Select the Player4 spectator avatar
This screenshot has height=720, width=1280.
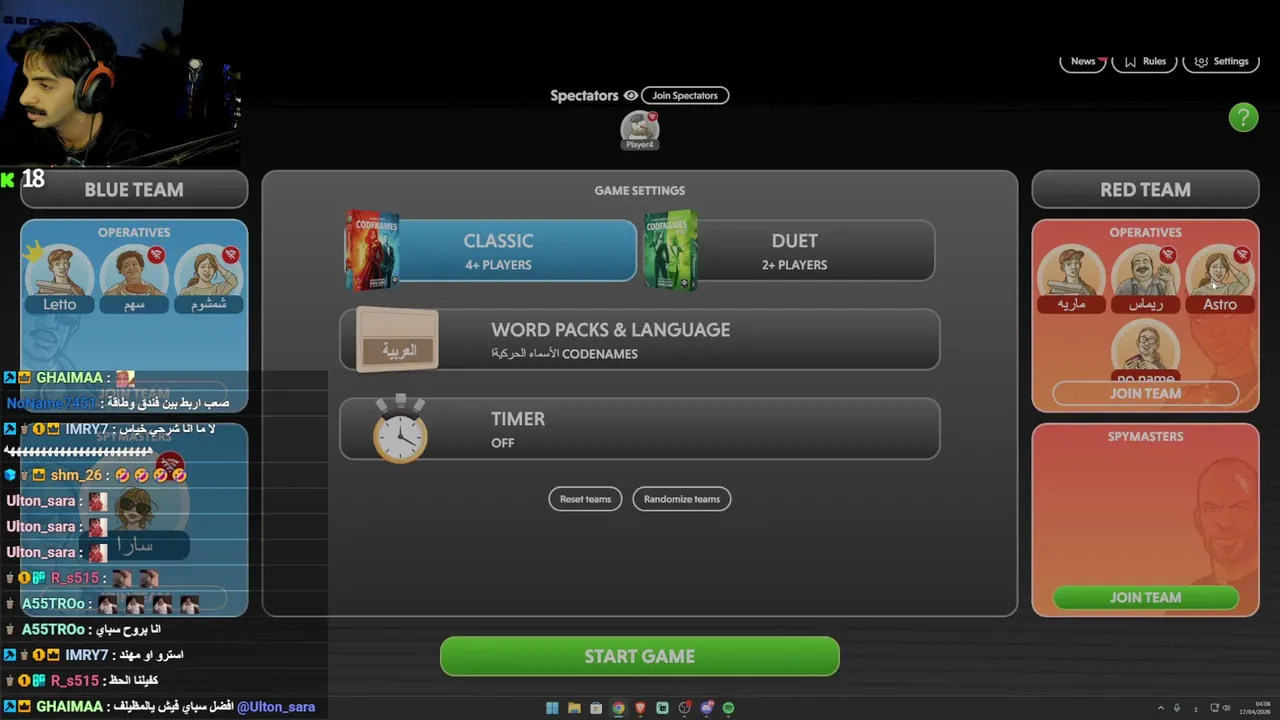(639, 130)
